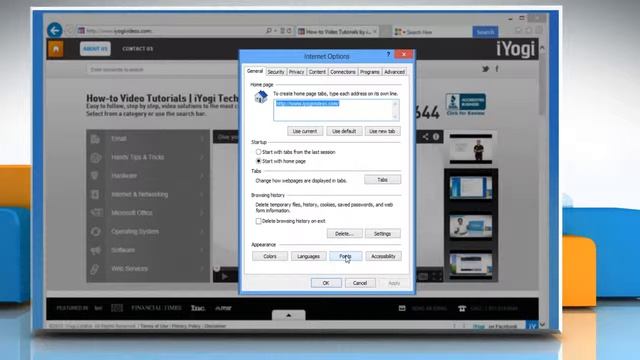Switch to the Connections tab
640x360 pixels.
coord(342,72)
